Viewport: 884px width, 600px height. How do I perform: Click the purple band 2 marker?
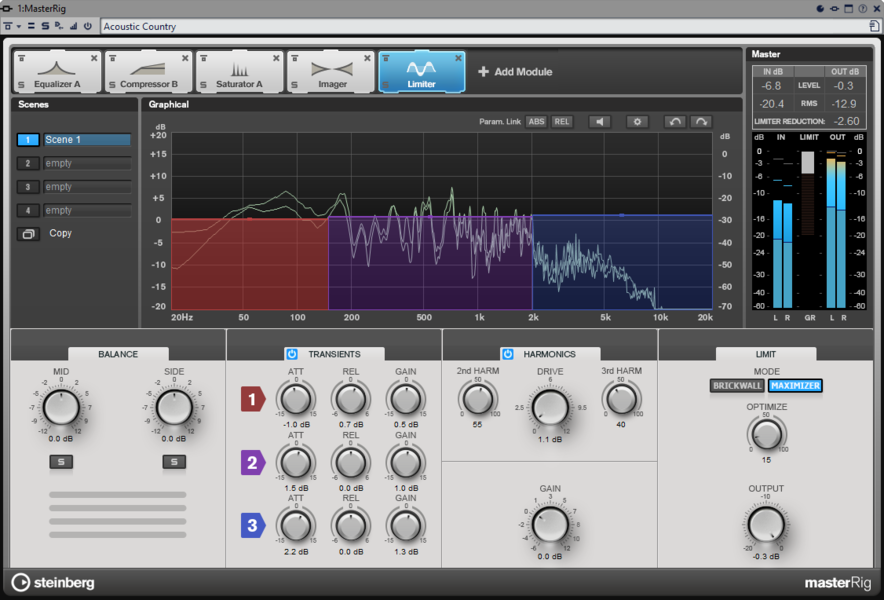pos(253,462)
